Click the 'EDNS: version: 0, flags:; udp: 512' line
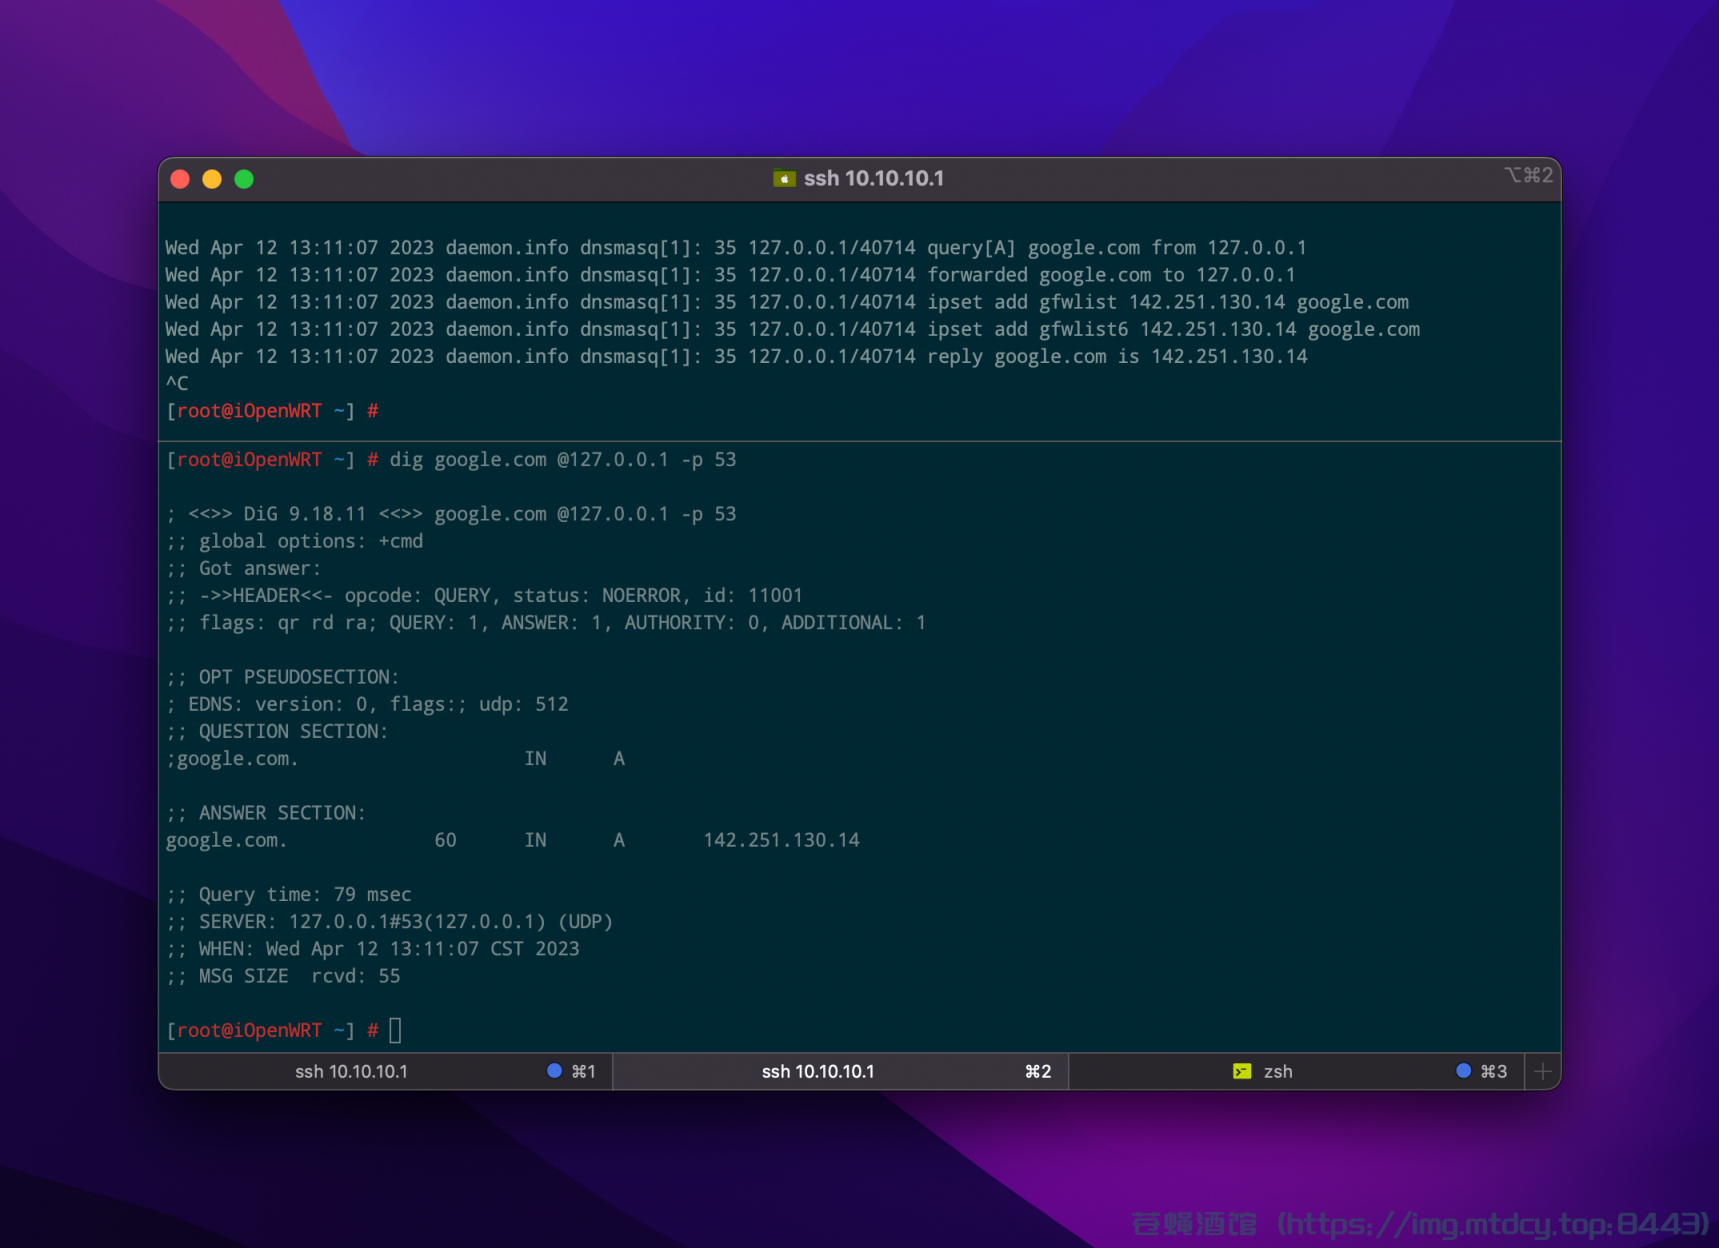The image size is (1719, 1248). pyautogui.click(x=367, y=704)
